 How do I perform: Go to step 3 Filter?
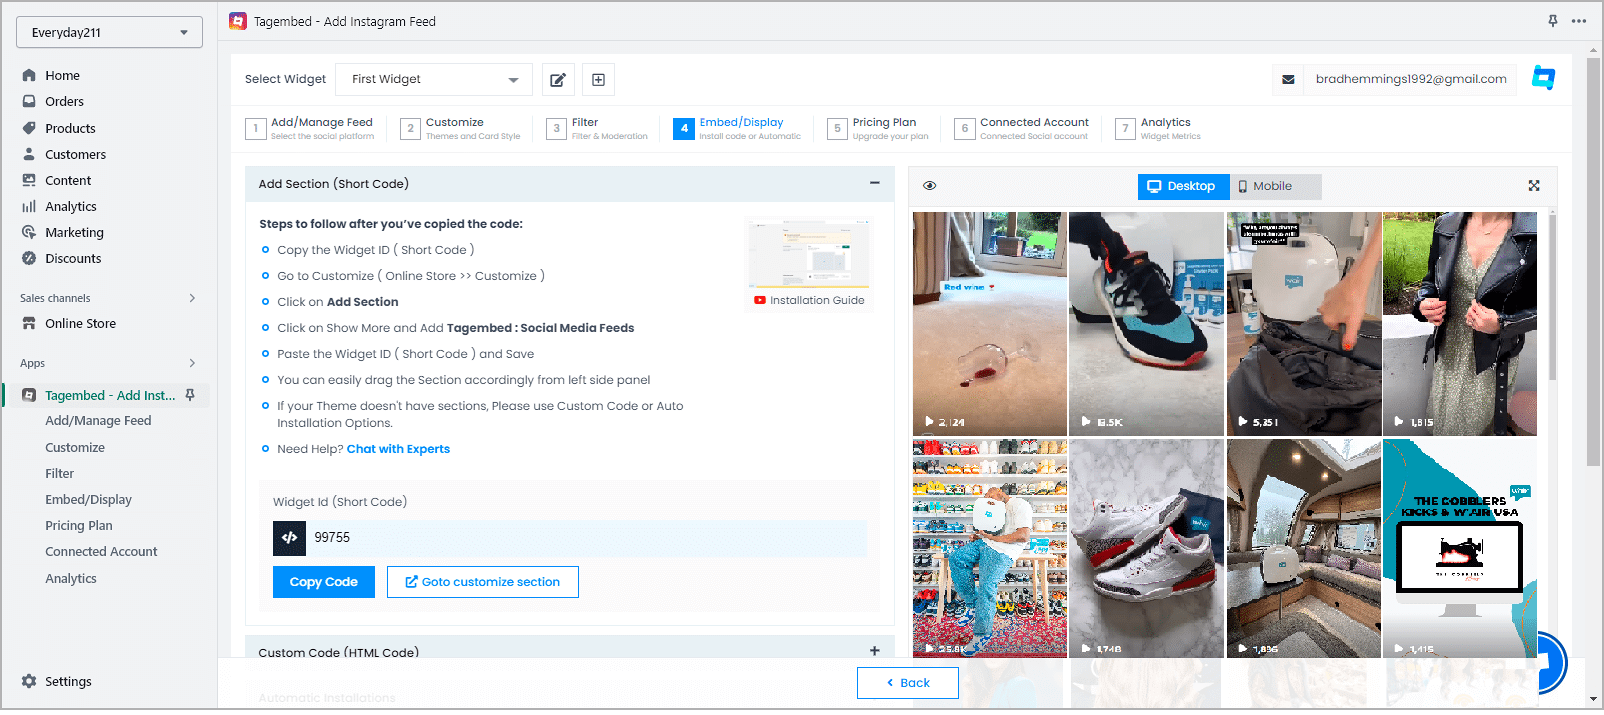[597, 128]
